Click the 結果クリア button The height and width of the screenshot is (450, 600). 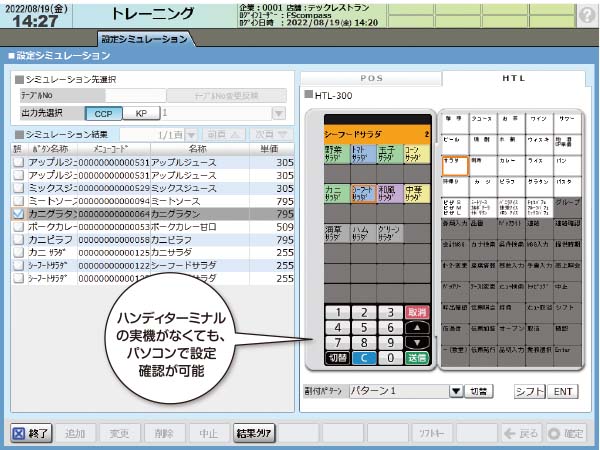pos(254,433)
